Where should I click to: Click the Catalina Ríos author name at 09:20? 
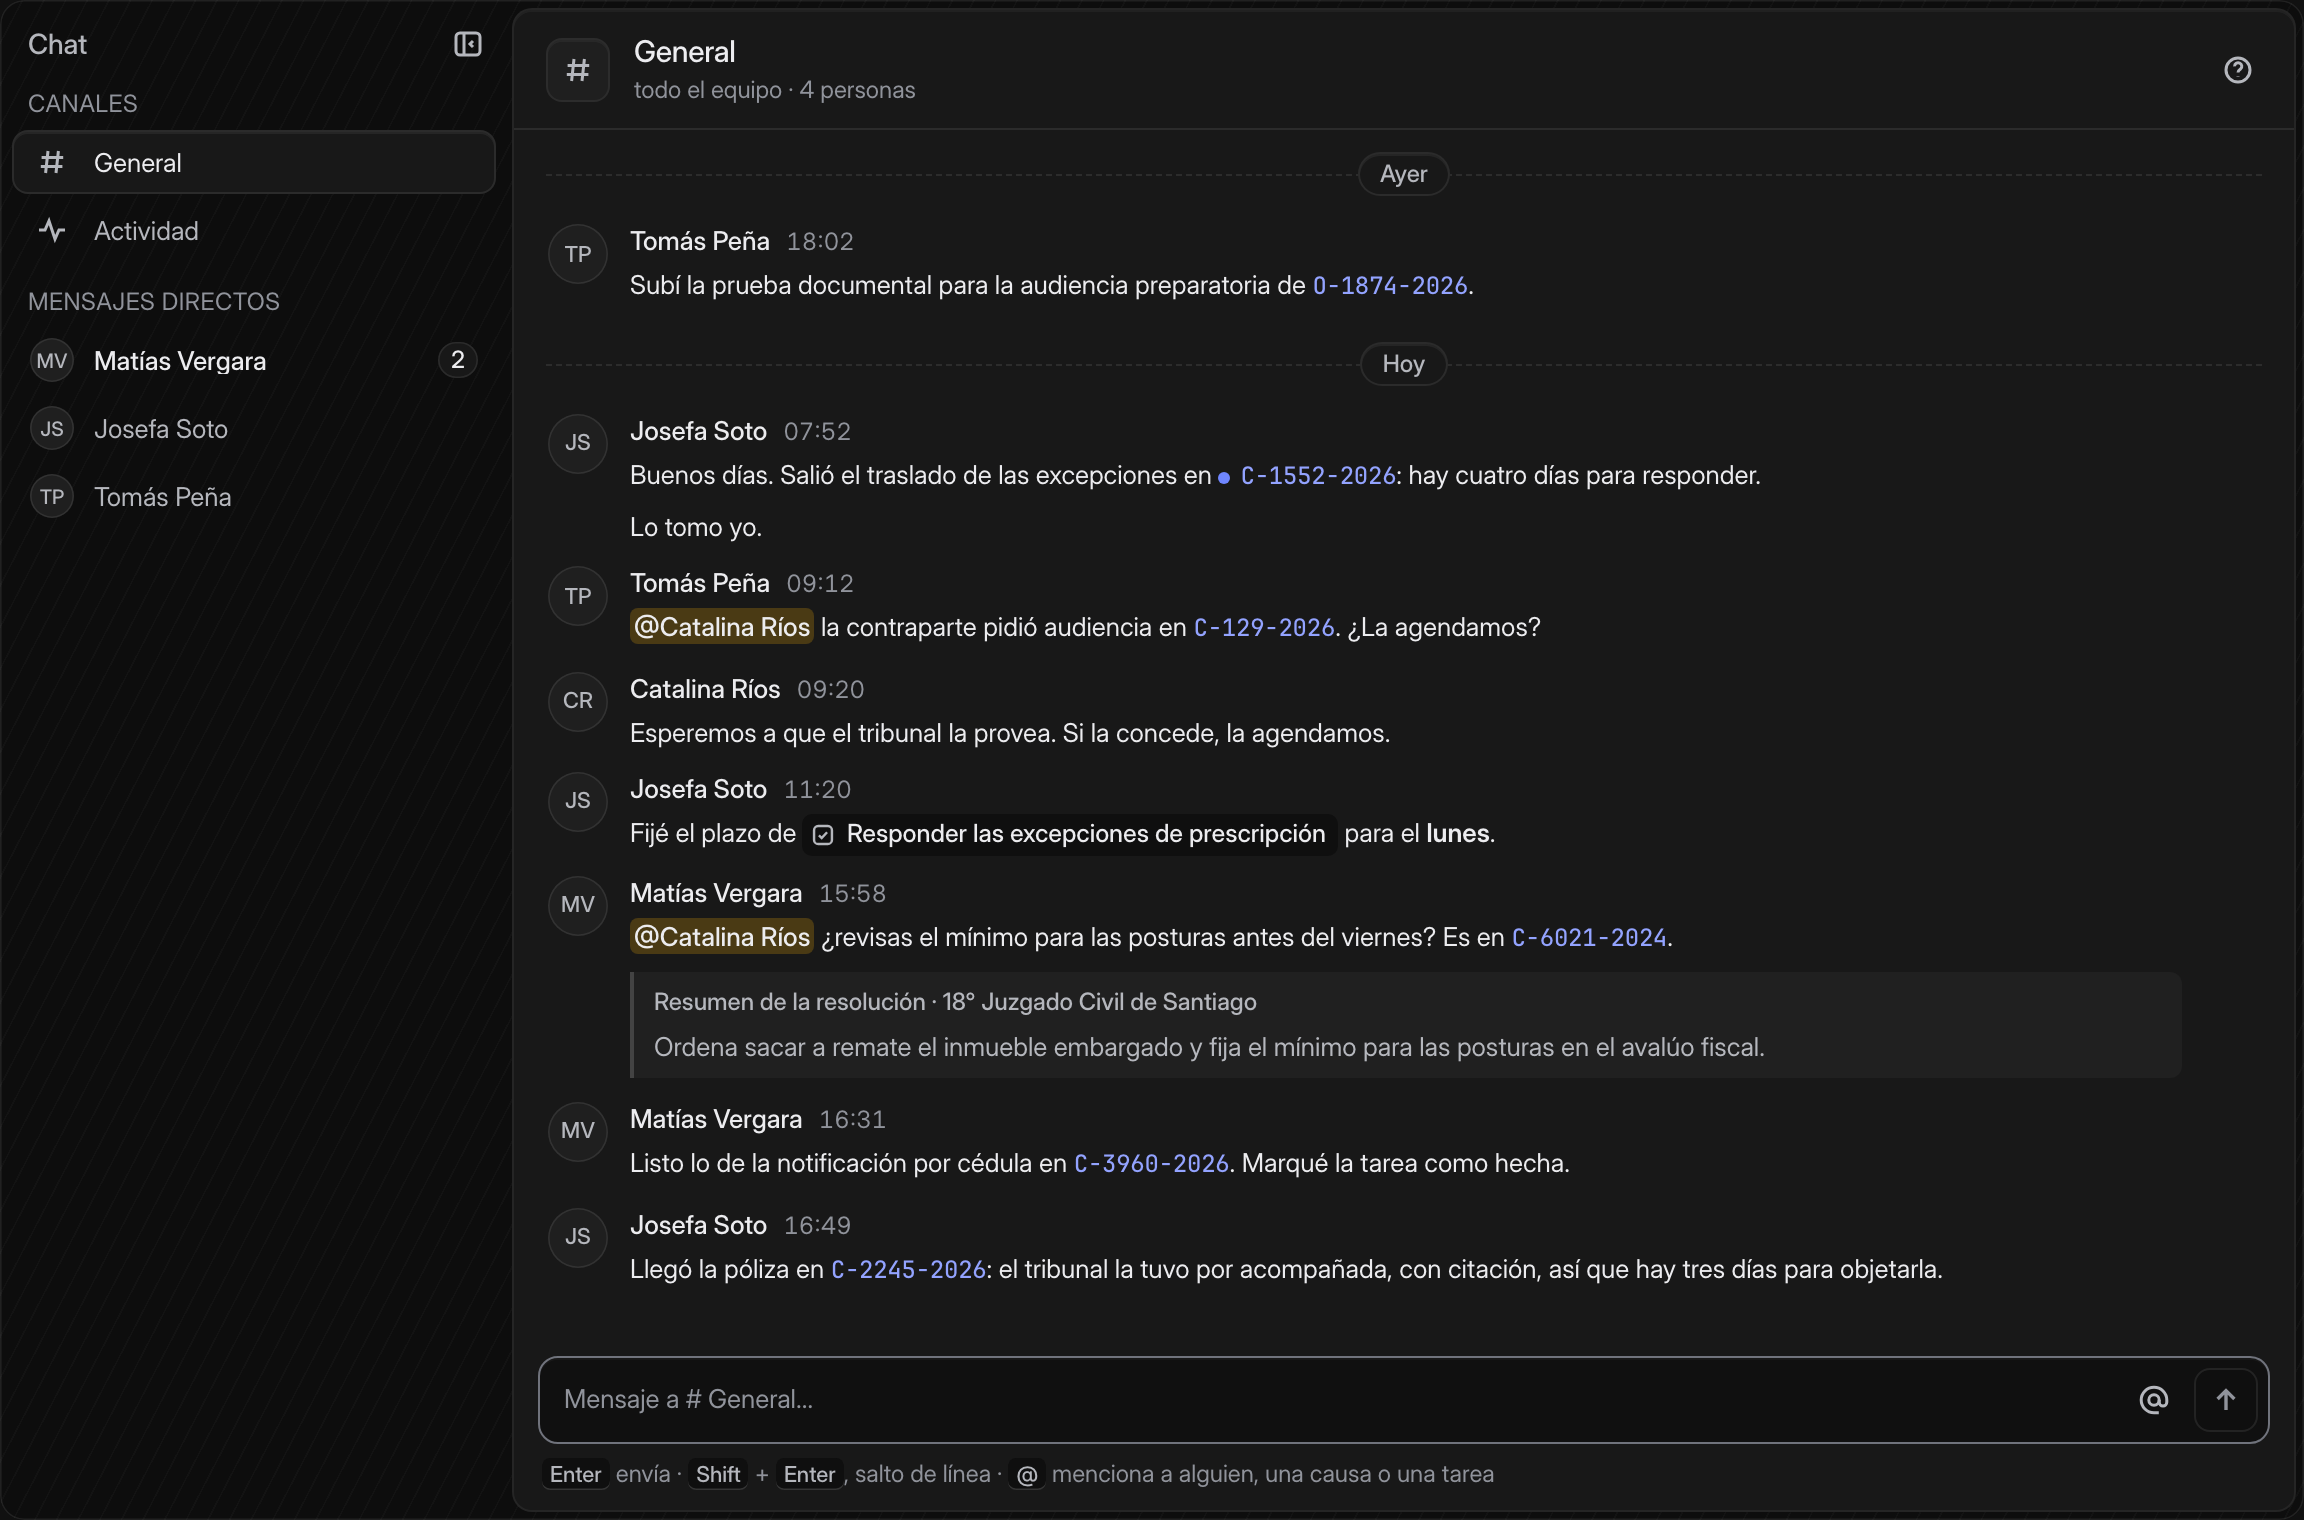(705, 689)
